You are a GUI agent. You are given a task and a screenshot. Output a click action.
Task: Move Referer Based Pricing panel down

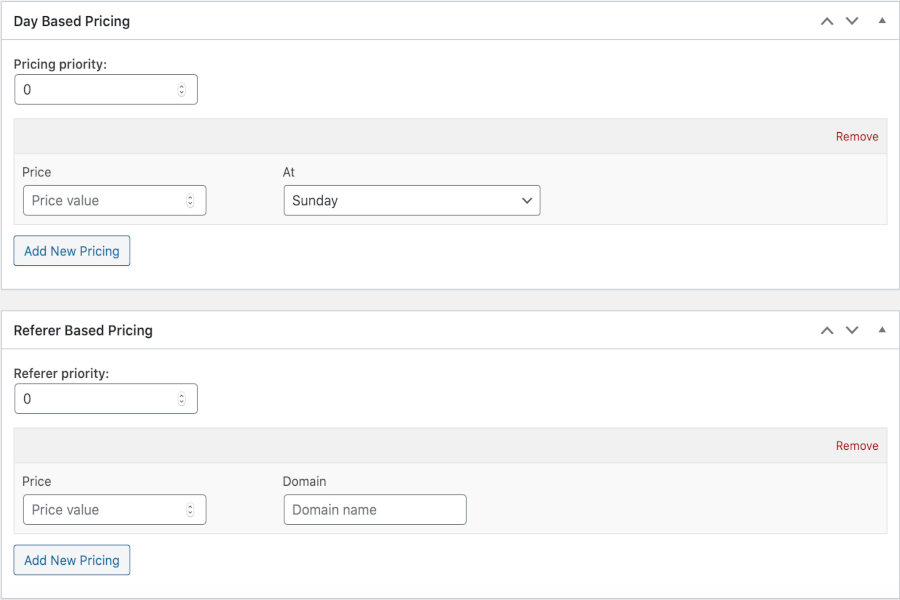(852, 330)
